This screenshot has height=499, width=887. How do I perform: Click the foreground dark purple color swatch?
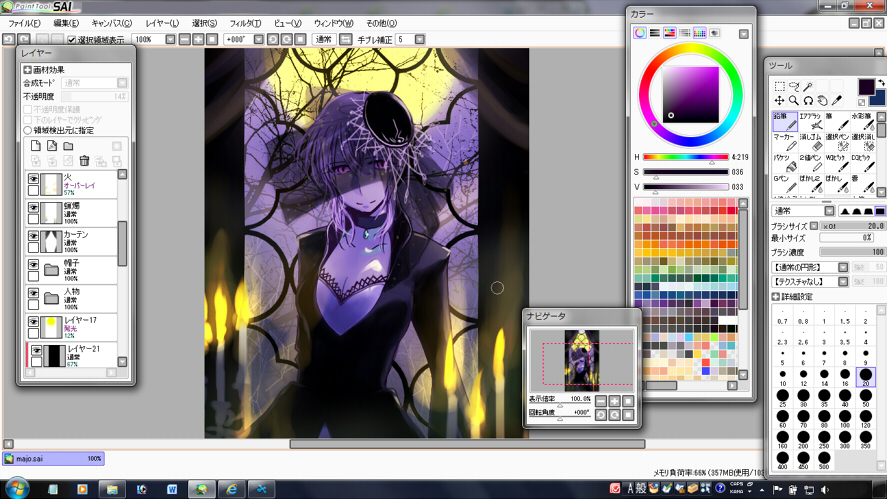[x=866, y=87]
